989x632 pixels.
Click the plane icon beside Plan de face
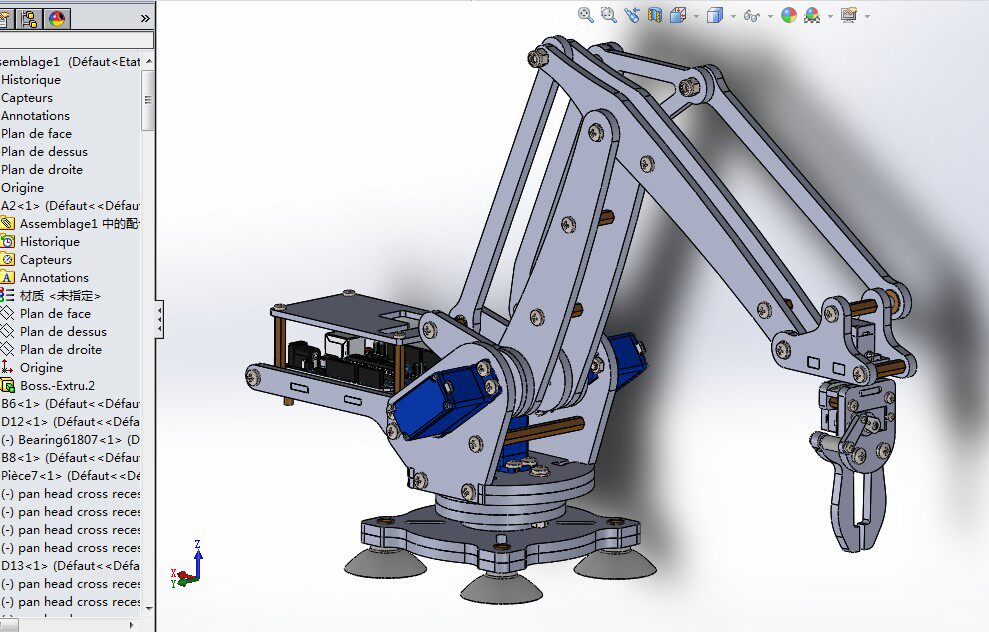coord(8,313)
